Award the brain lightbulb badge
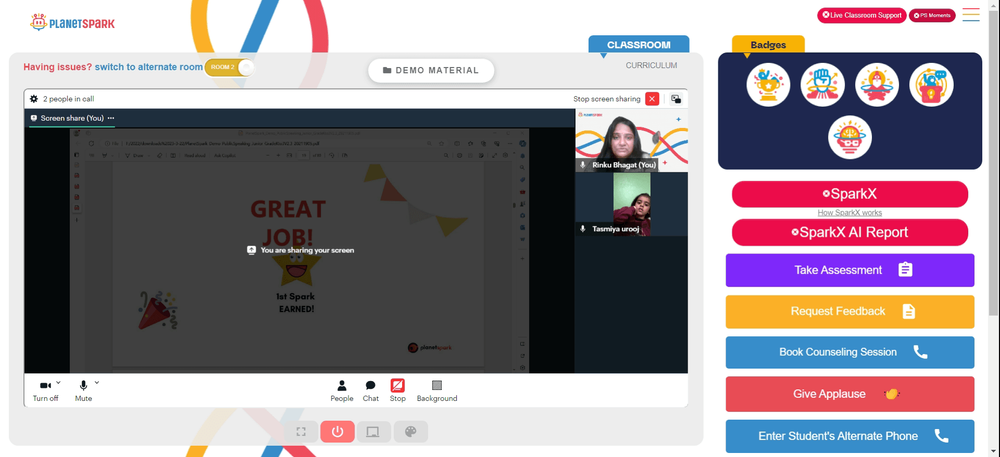The image size is (1000, 457). [x=850, y=137]
